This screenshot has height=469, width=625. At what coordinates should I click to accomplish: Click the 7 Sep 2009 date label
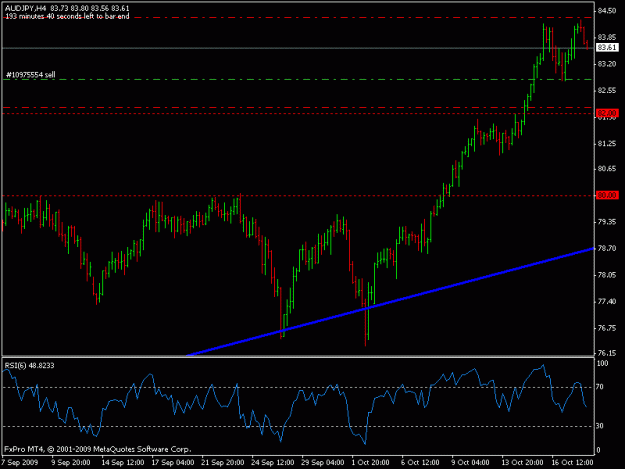point(20,462)
